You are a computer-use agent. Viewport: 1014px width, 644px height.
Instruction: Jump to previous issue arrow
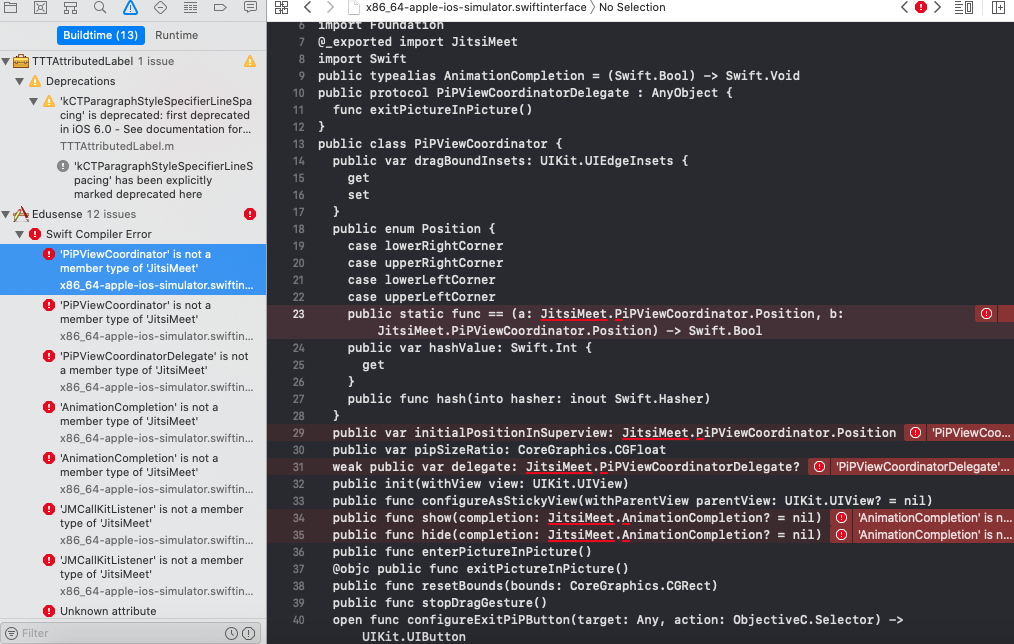point(904,7)
